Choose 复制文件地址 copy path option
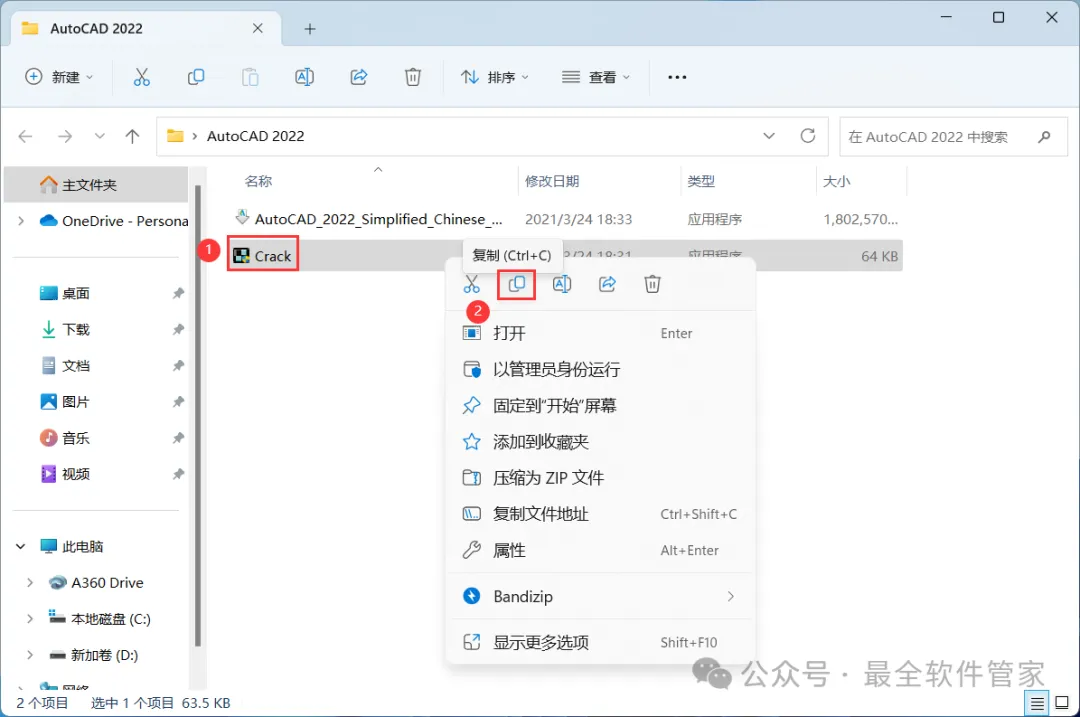The height and width of the screenshot is (717, 1080). click(x=601, y=514)
